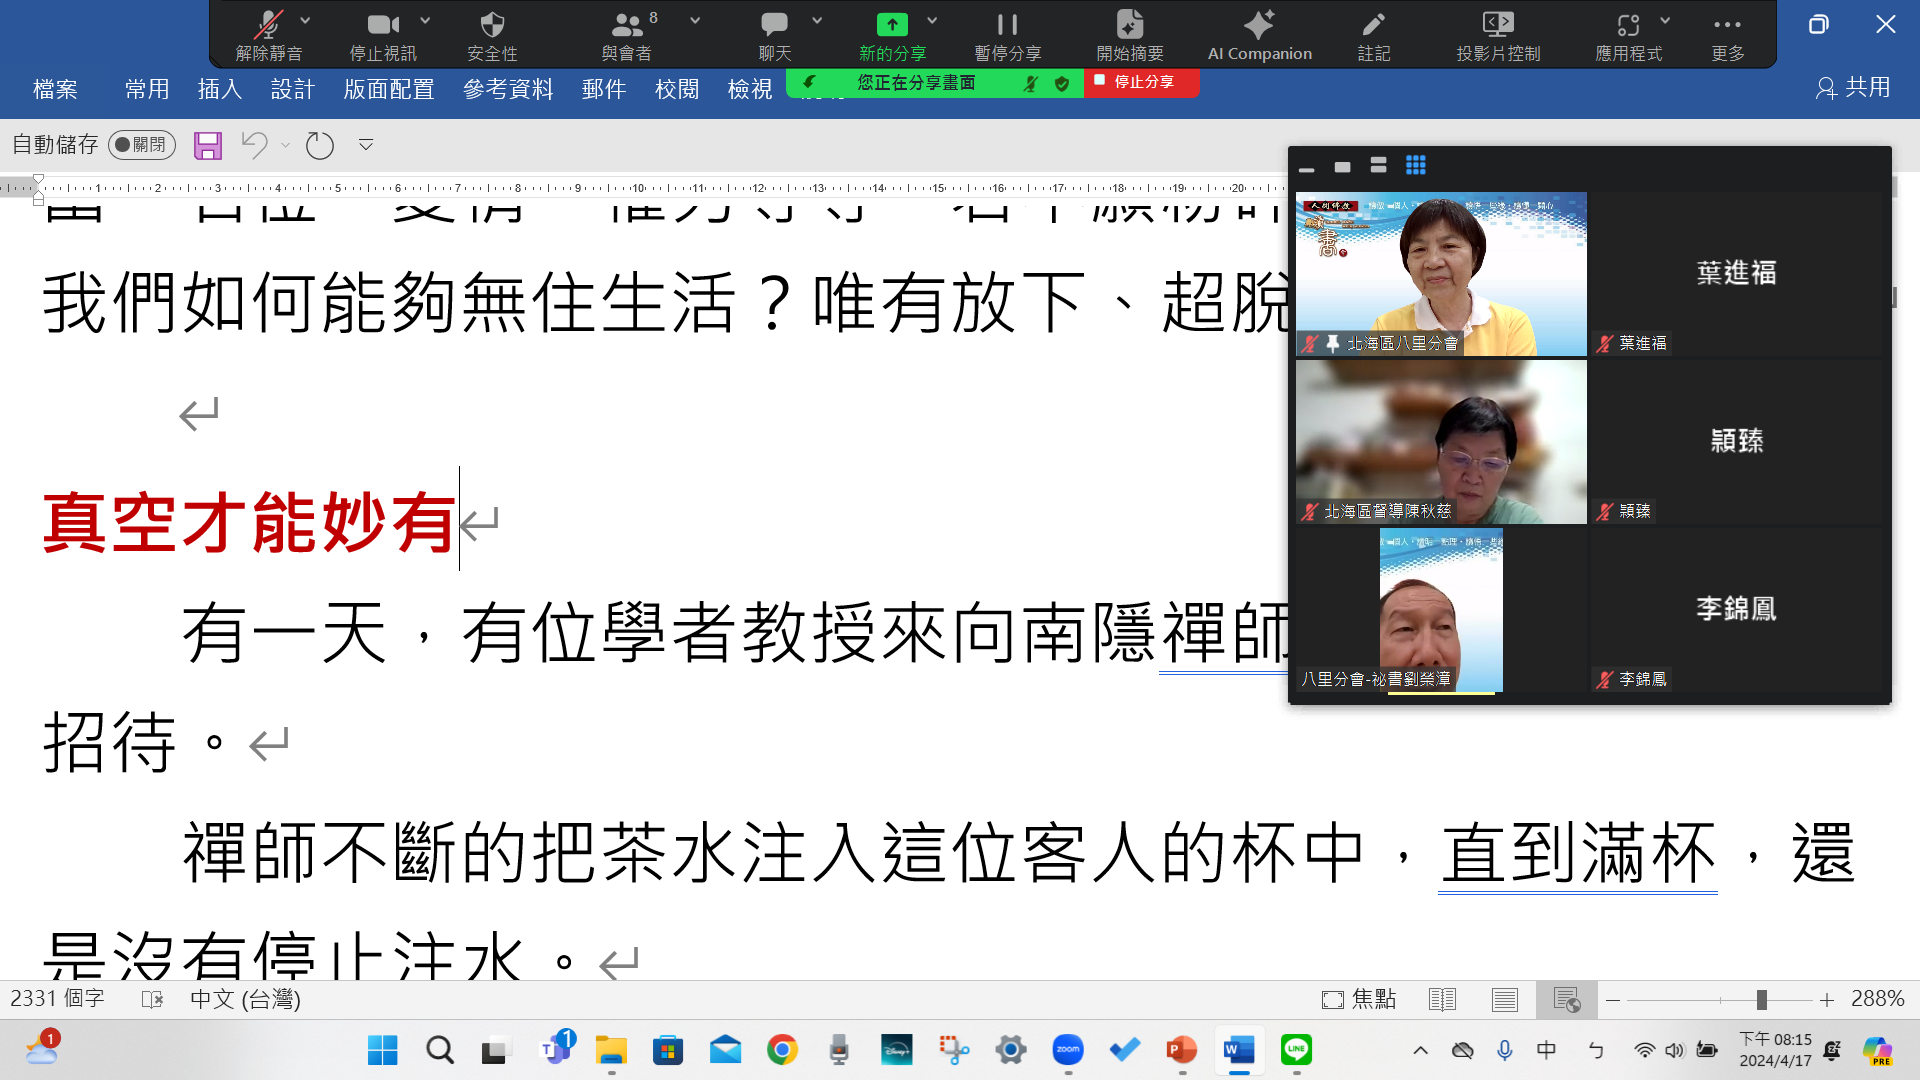Click the Undo arrow
The width and height of the screenshot is (1920, 1080).
[254, 145]
